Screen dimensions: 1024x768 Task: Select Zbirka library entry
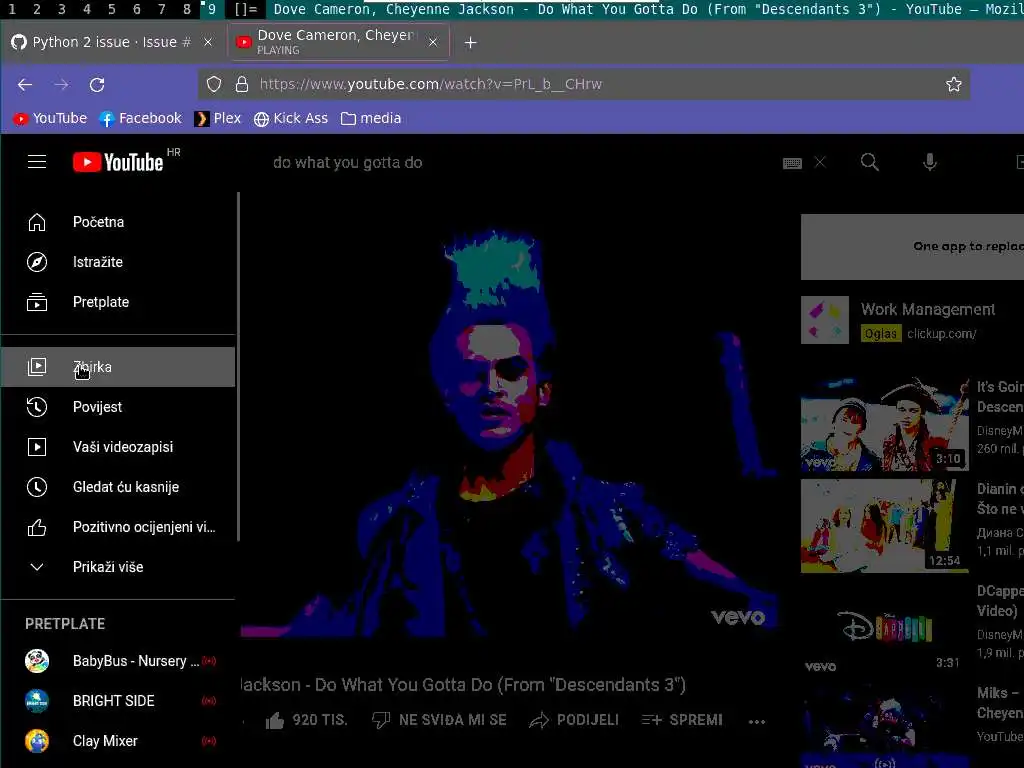118,367
